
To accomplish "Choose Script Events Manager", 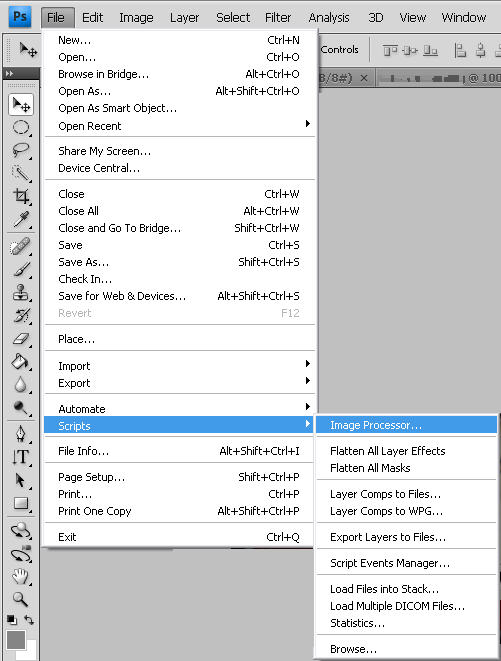I will [x=407, y=563].
